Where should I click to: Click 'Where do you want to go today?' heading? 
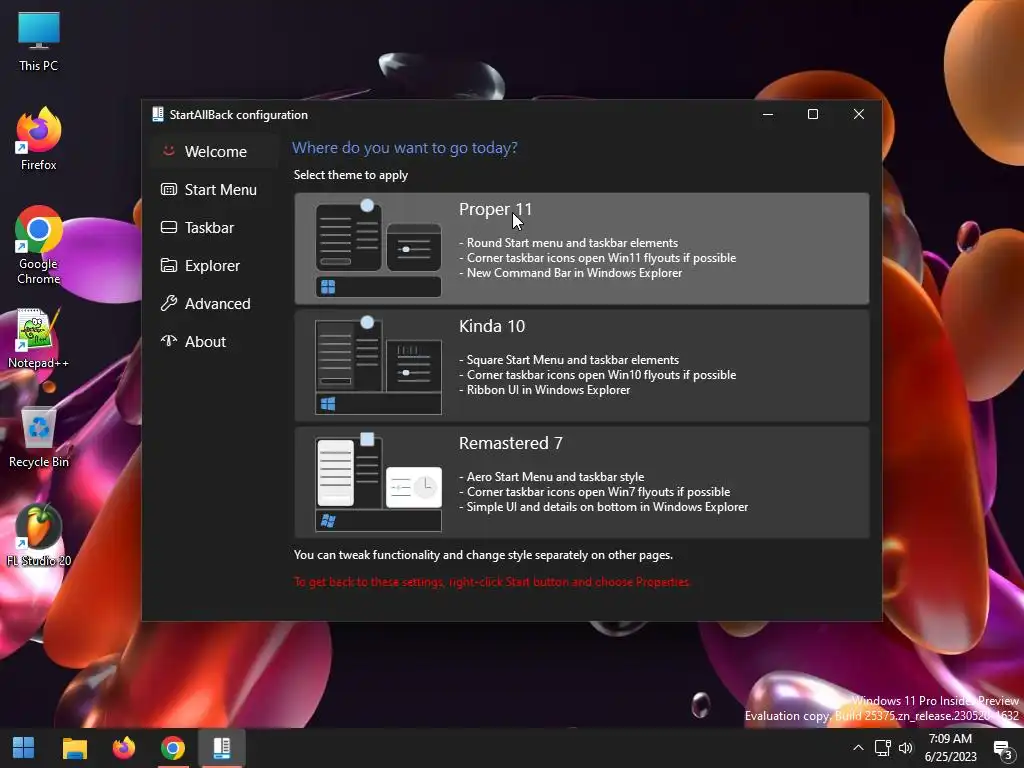coord(404,148)
